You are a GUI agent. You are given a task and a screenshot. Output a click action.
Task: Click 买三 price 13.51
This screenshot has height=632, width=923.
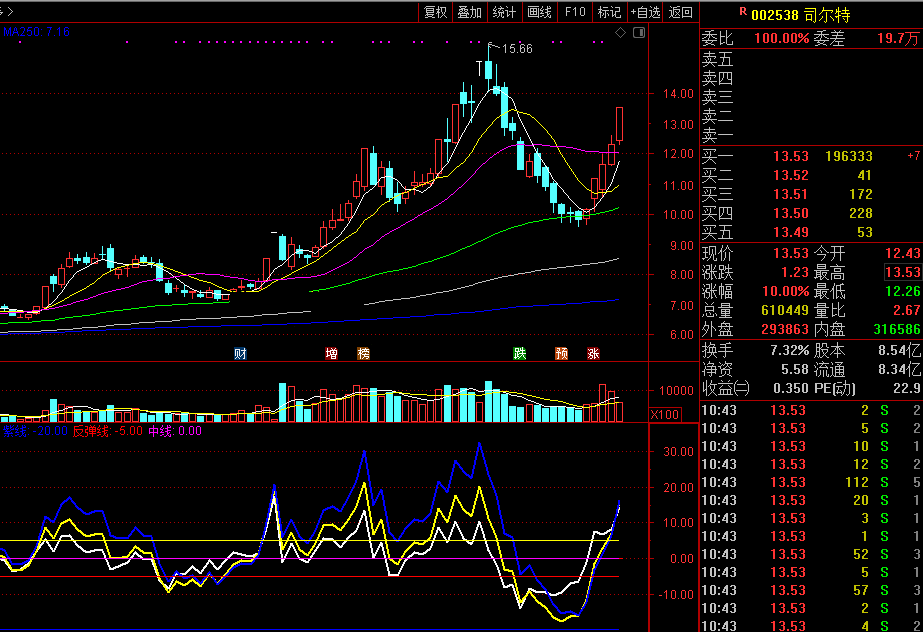coord(791,194)
